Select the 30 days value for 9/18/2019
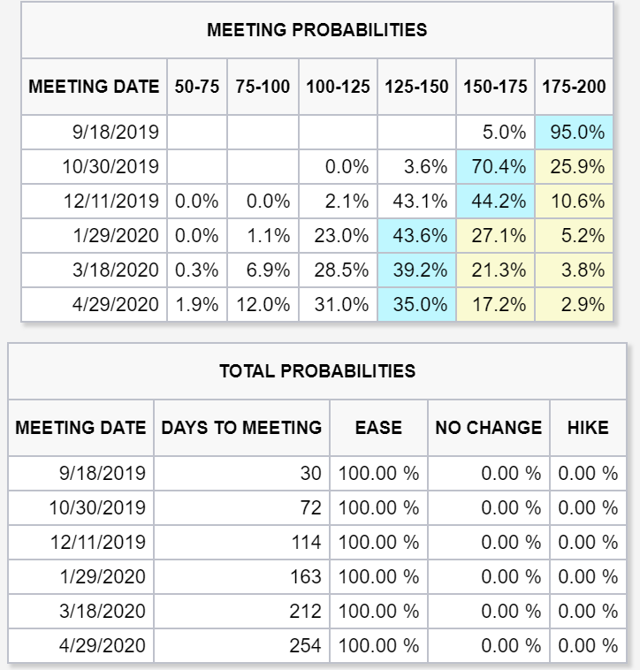 coord(311,473)
